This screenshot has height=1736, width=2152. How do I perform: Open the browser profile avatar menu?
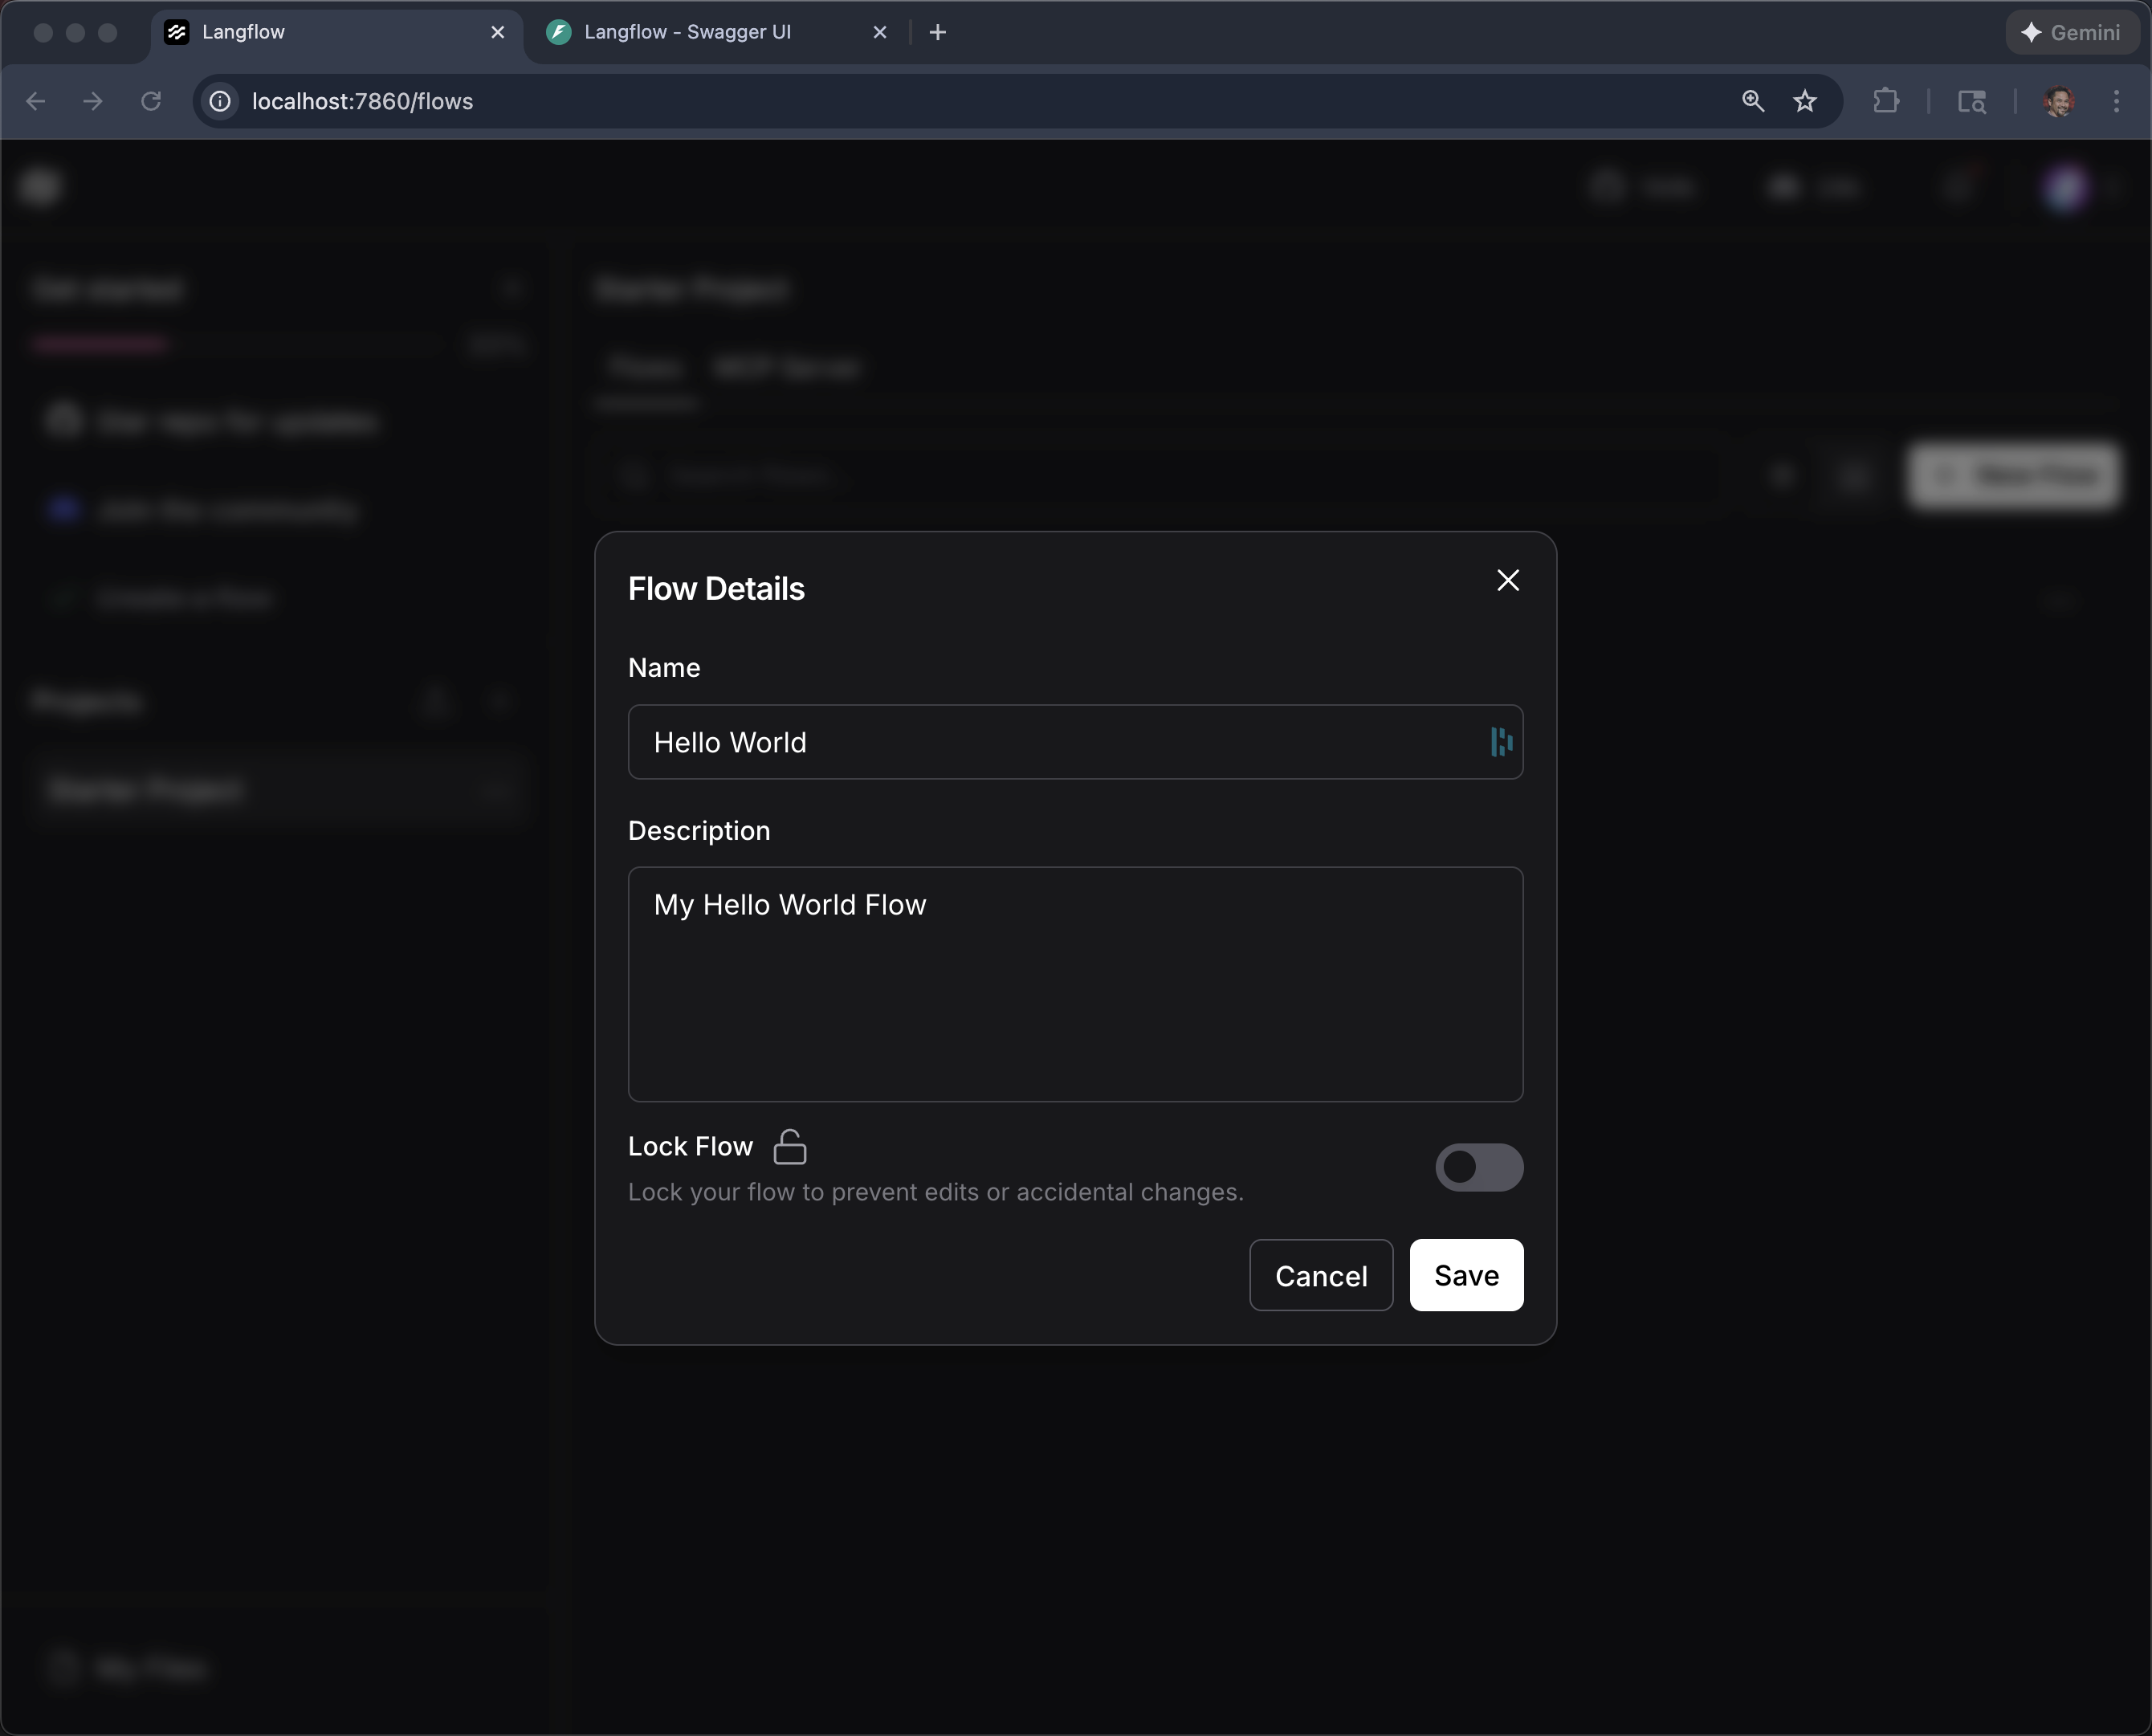point(2059,101)
